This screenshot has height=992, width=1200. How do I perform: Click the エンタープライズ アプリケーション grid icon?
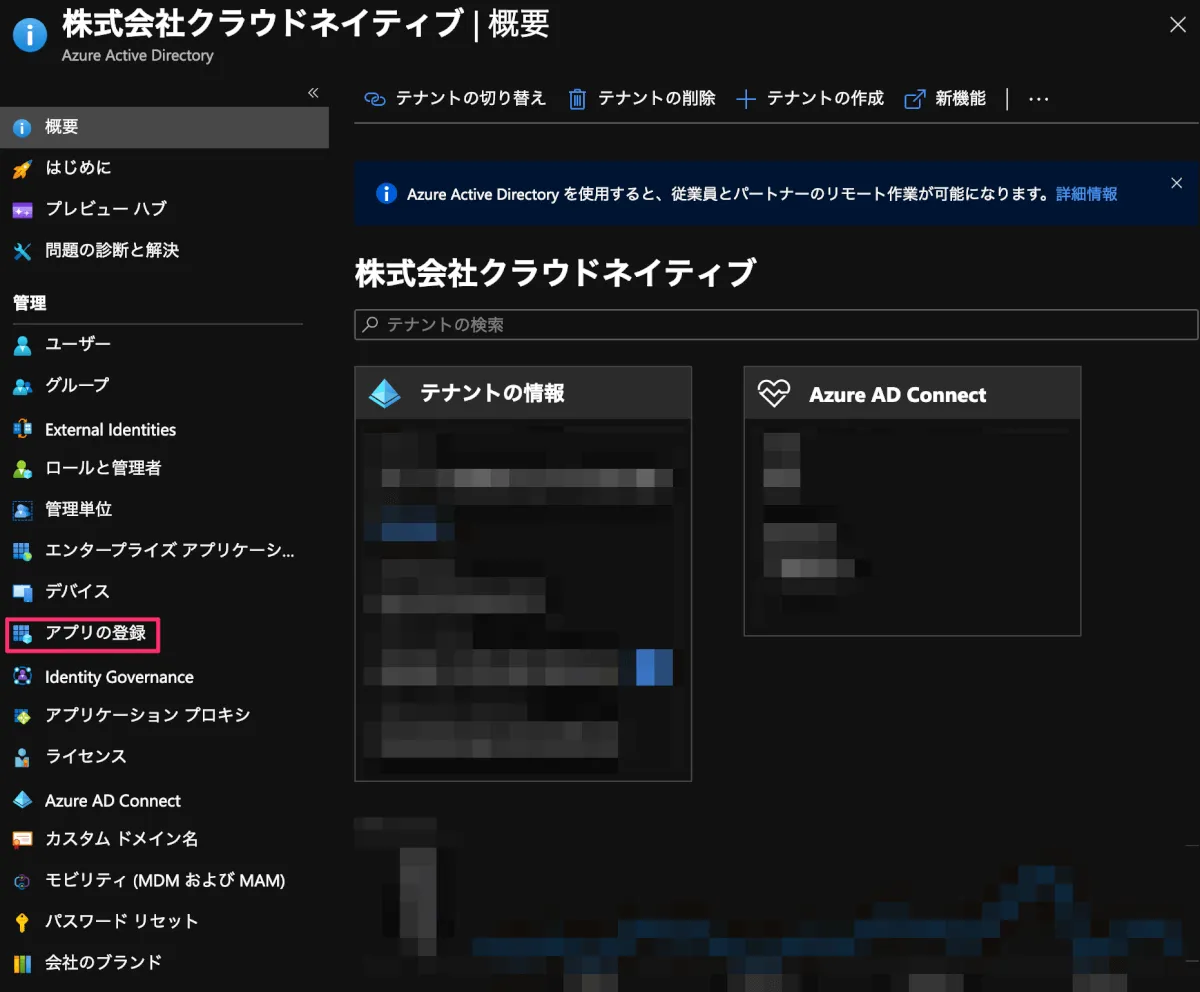click(22, 551)
